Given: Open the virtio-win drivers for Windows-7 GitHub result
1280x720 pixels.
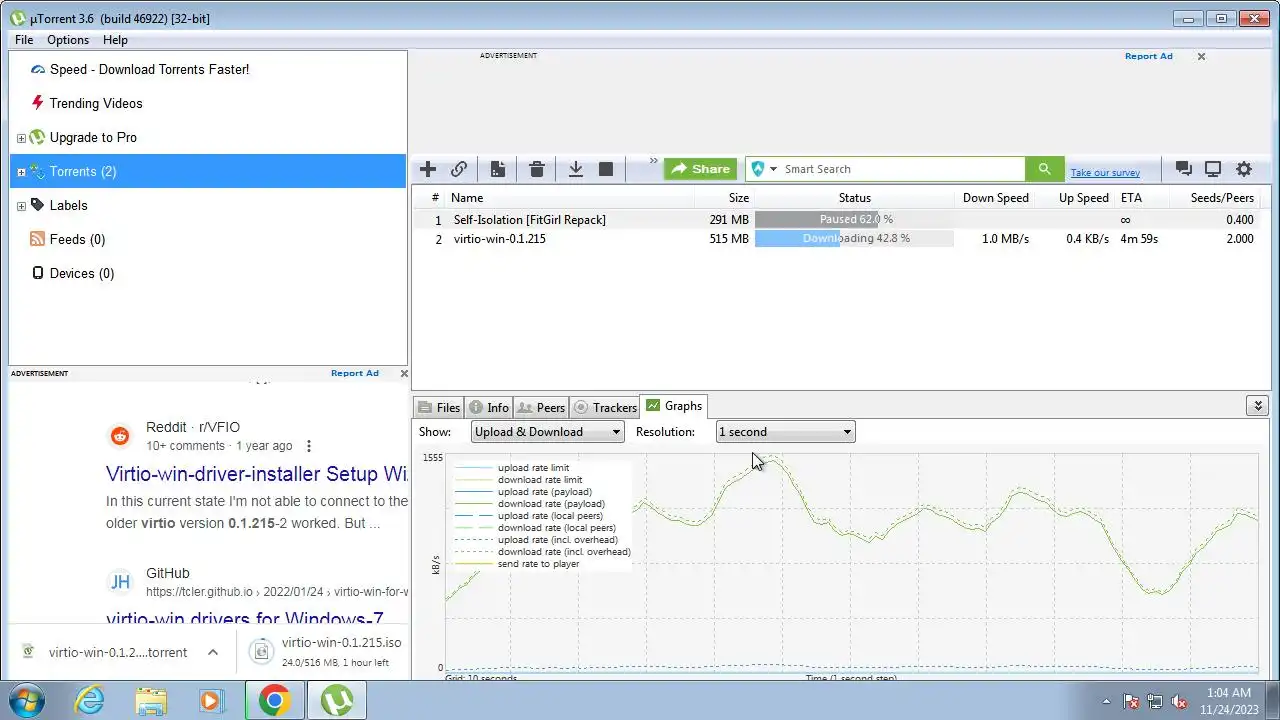Looking at the screenshot, I should (x=245, y=620).
